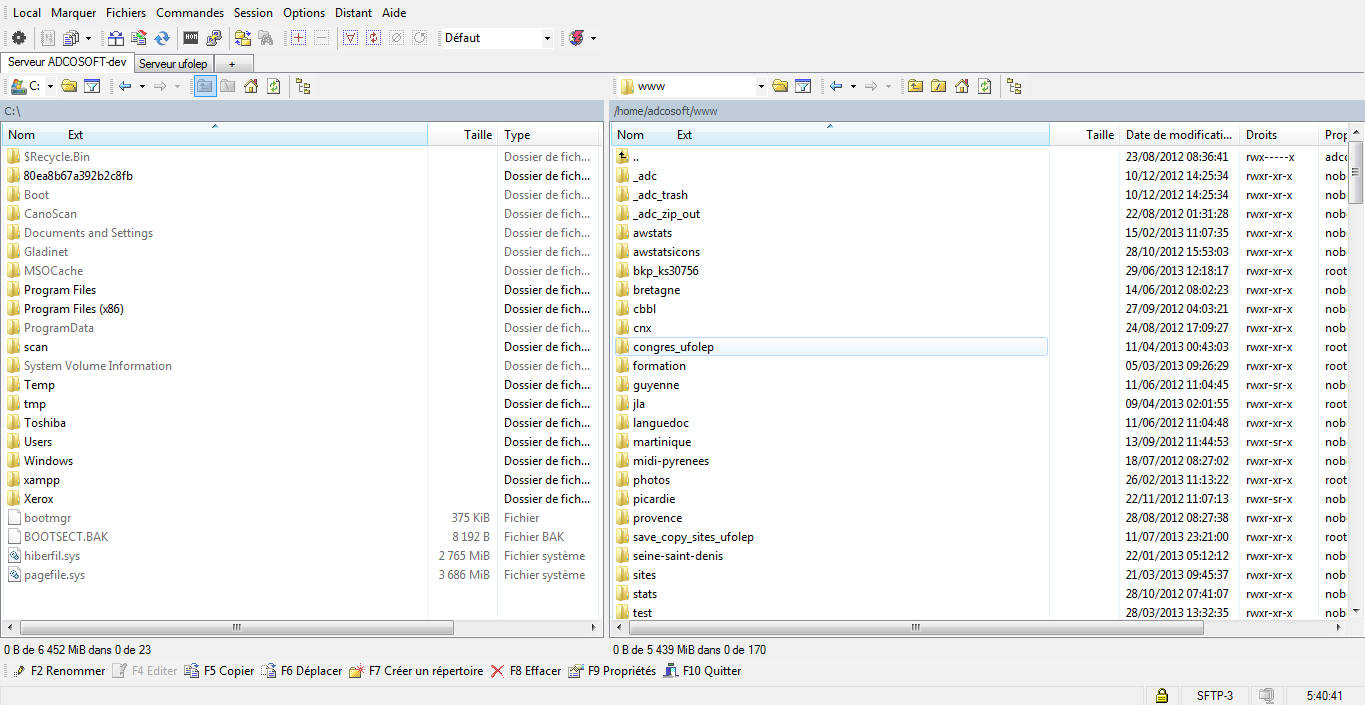Click F2 Renommer button
The image size is (1365, 705).
[x=59, y=671]
